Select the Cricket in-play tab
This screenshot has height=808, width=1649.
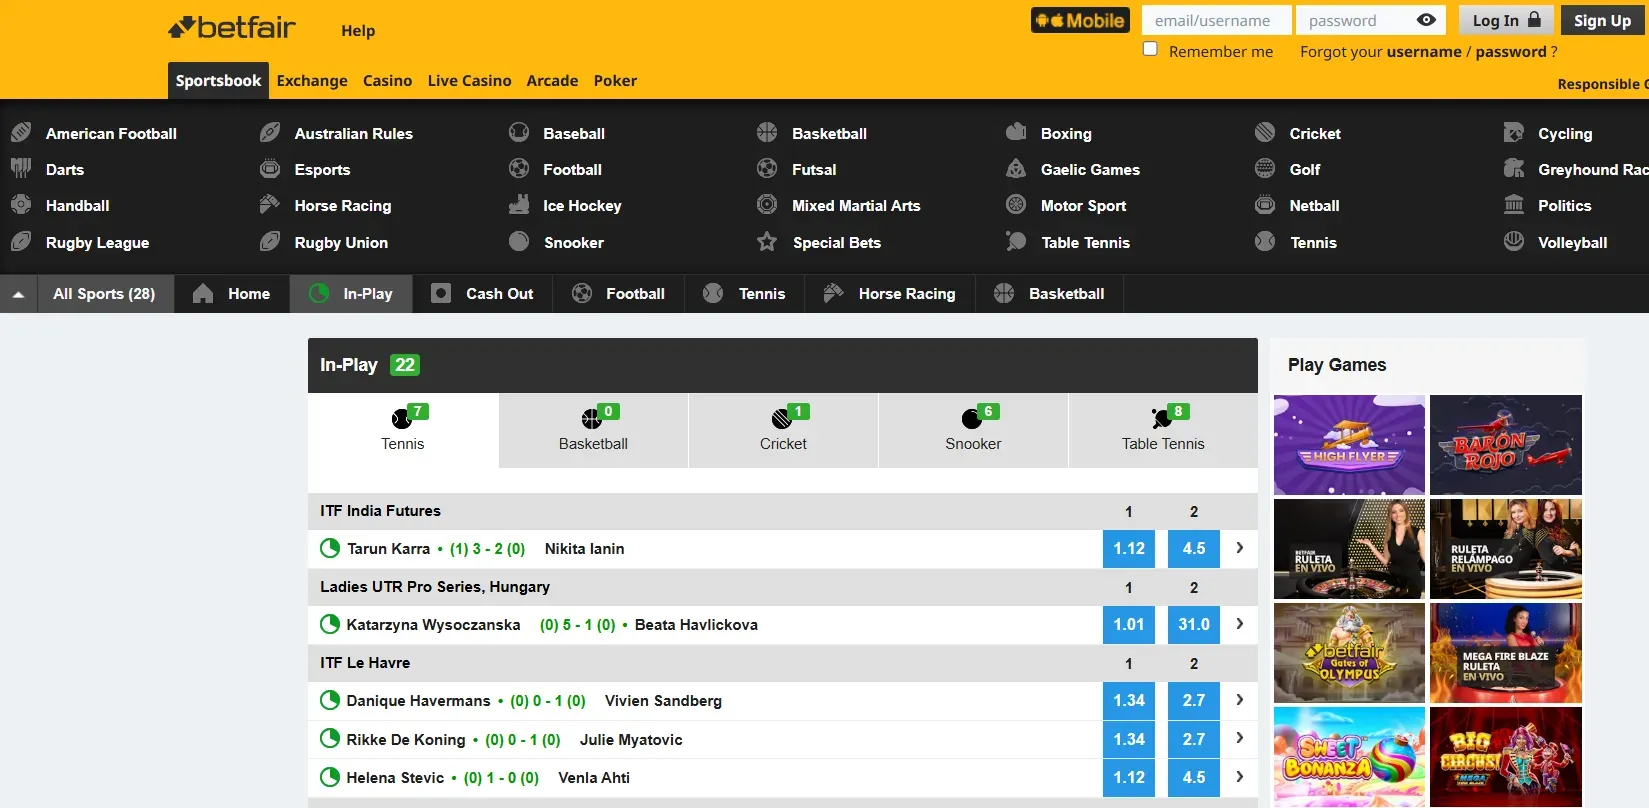[783, 430]
